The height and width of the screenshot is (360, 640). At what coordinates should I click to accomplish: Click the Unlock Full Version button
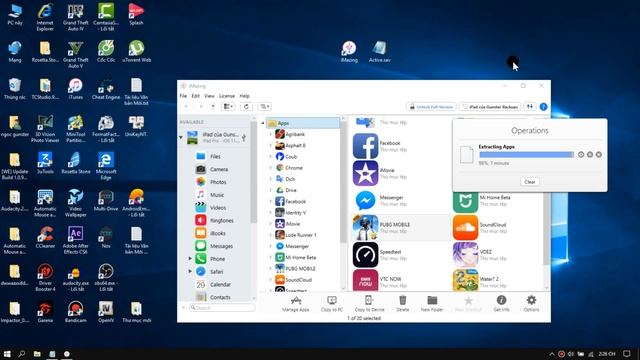[431, 107]
